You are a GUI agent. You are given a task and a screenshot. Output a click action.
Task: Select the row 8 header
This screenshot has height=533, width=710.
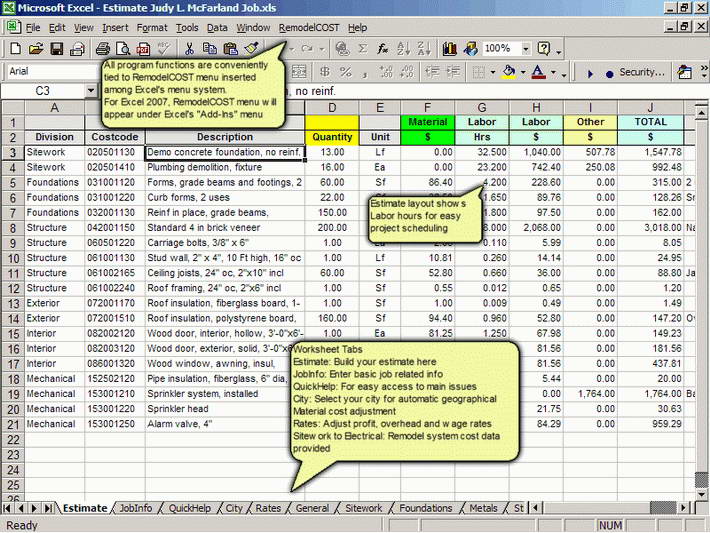tap(13, 228)
